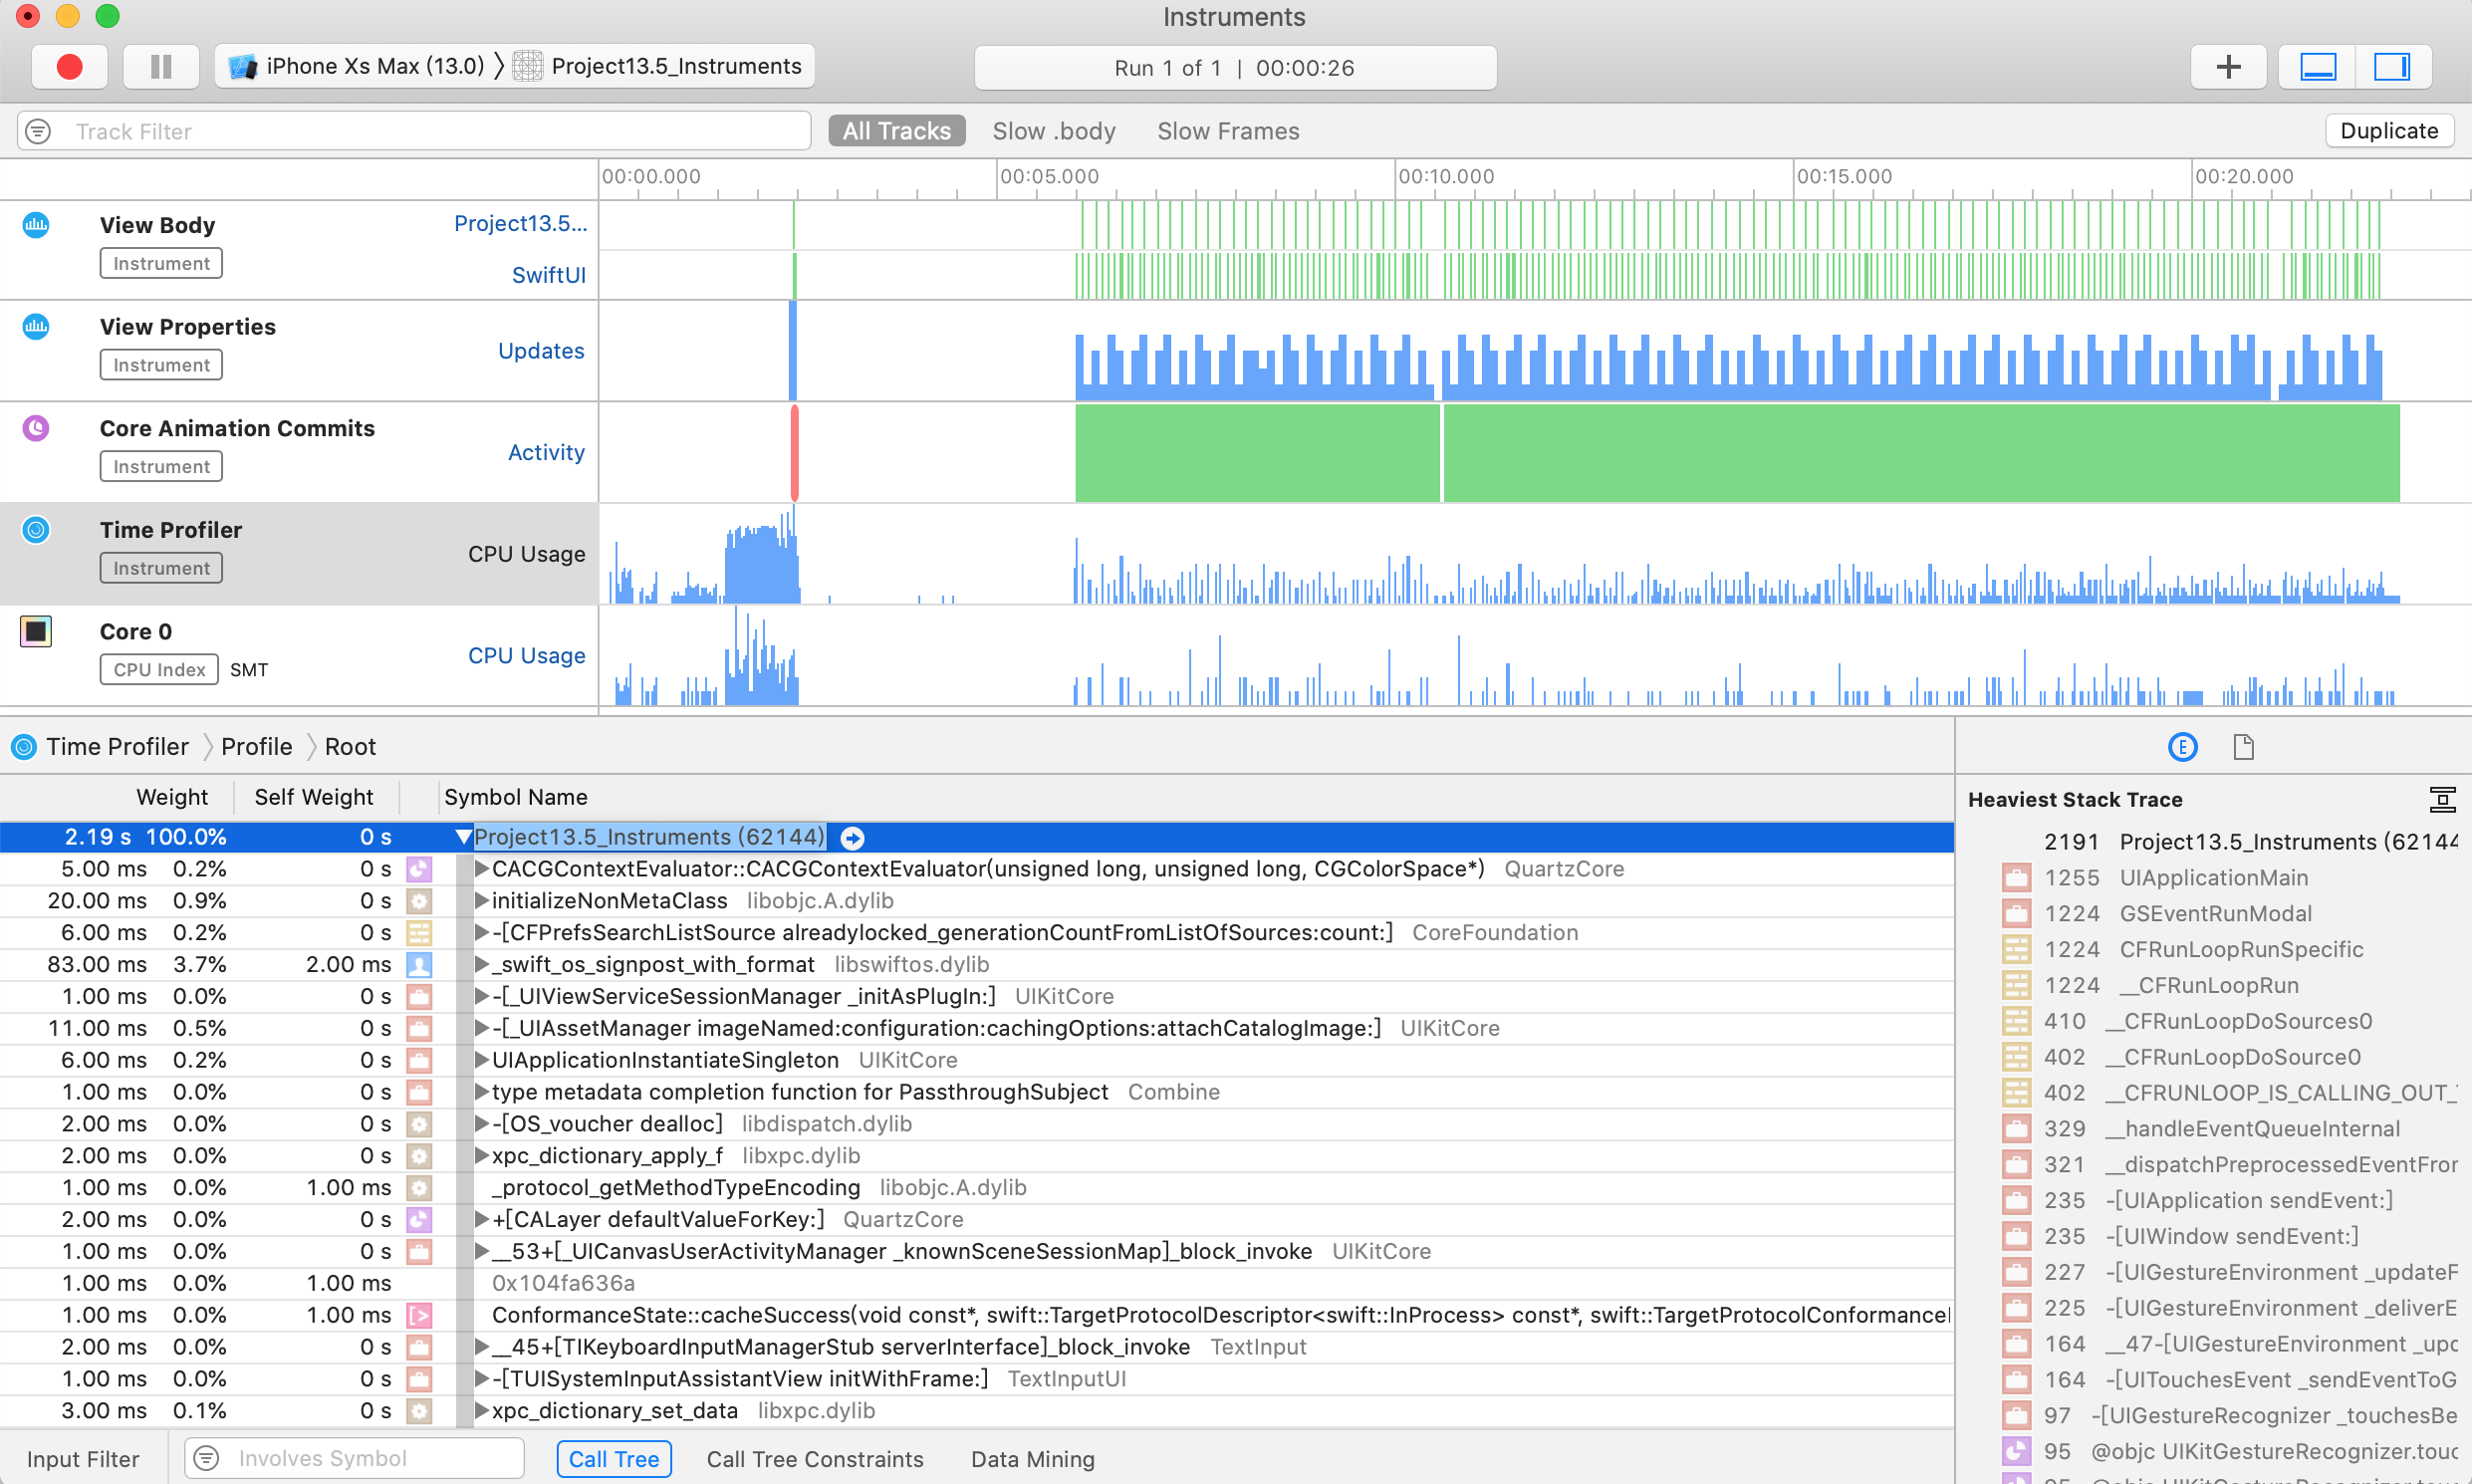Viewport: 2472px width, 1484px height.
Task: Click the add instrument button
Action: (2227, 66)
